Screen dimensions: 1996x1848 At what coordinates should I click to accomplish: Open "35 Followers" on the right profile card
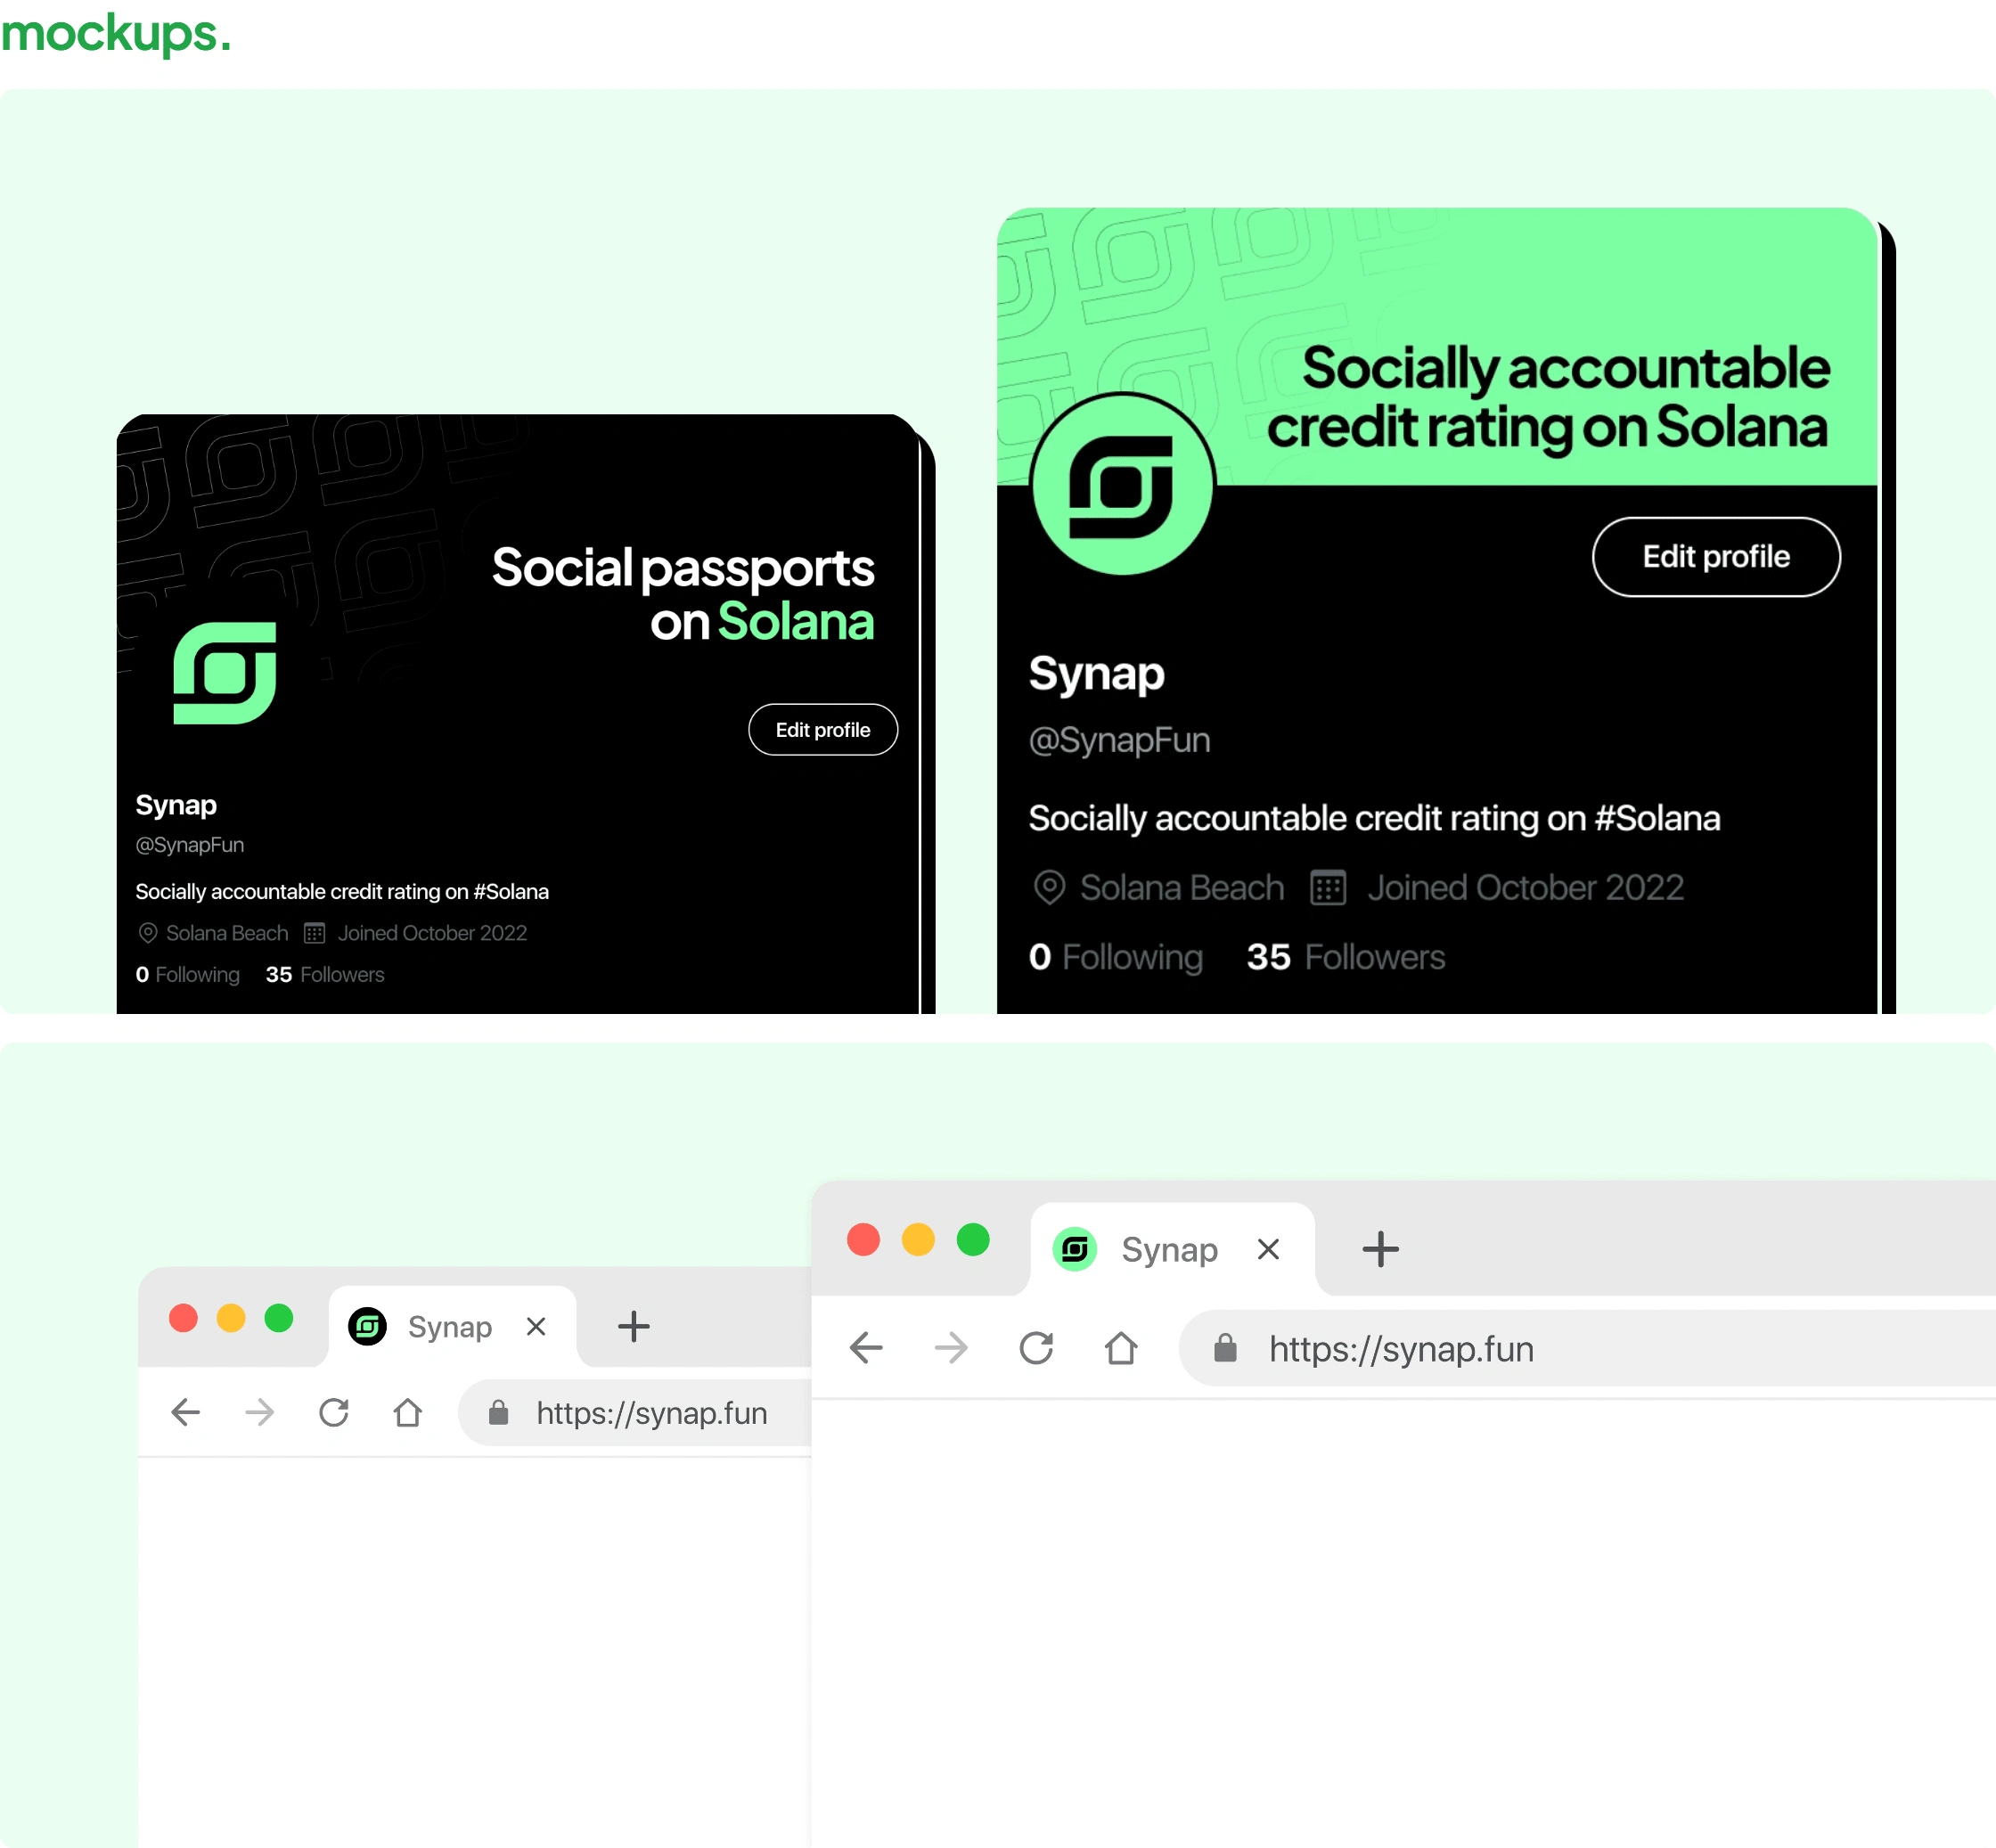tap(1346, 958)
